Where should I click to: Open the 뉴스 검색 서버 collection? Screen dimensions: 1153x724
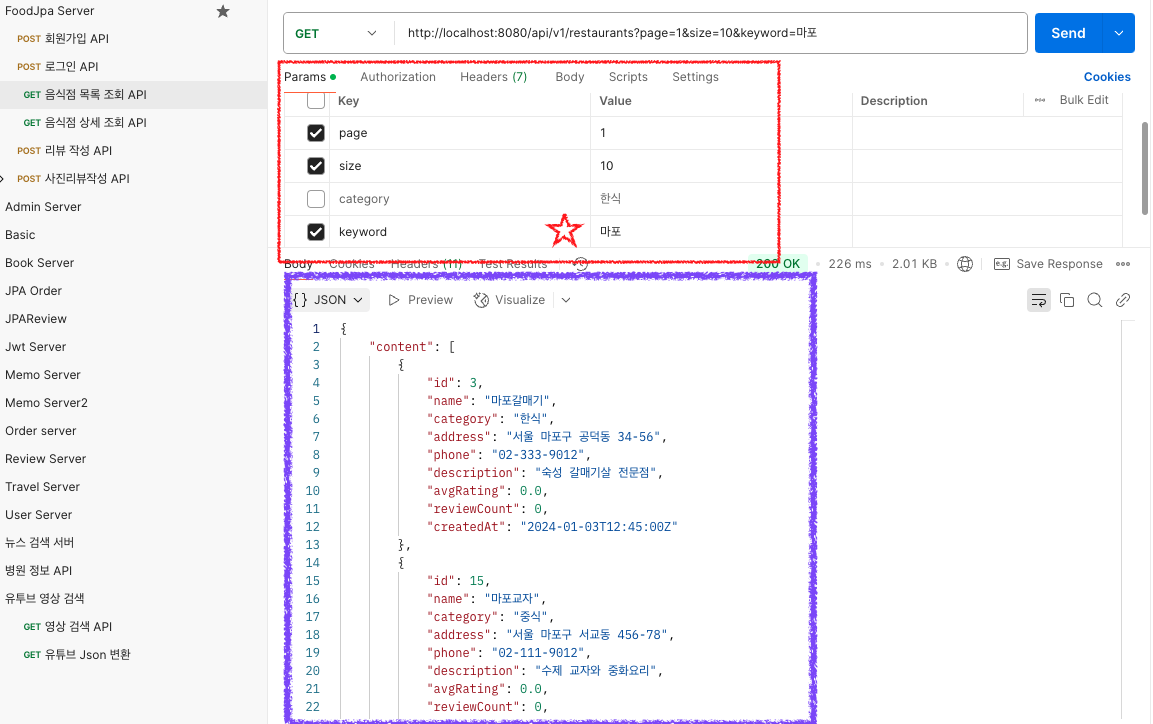pos(40,542)
